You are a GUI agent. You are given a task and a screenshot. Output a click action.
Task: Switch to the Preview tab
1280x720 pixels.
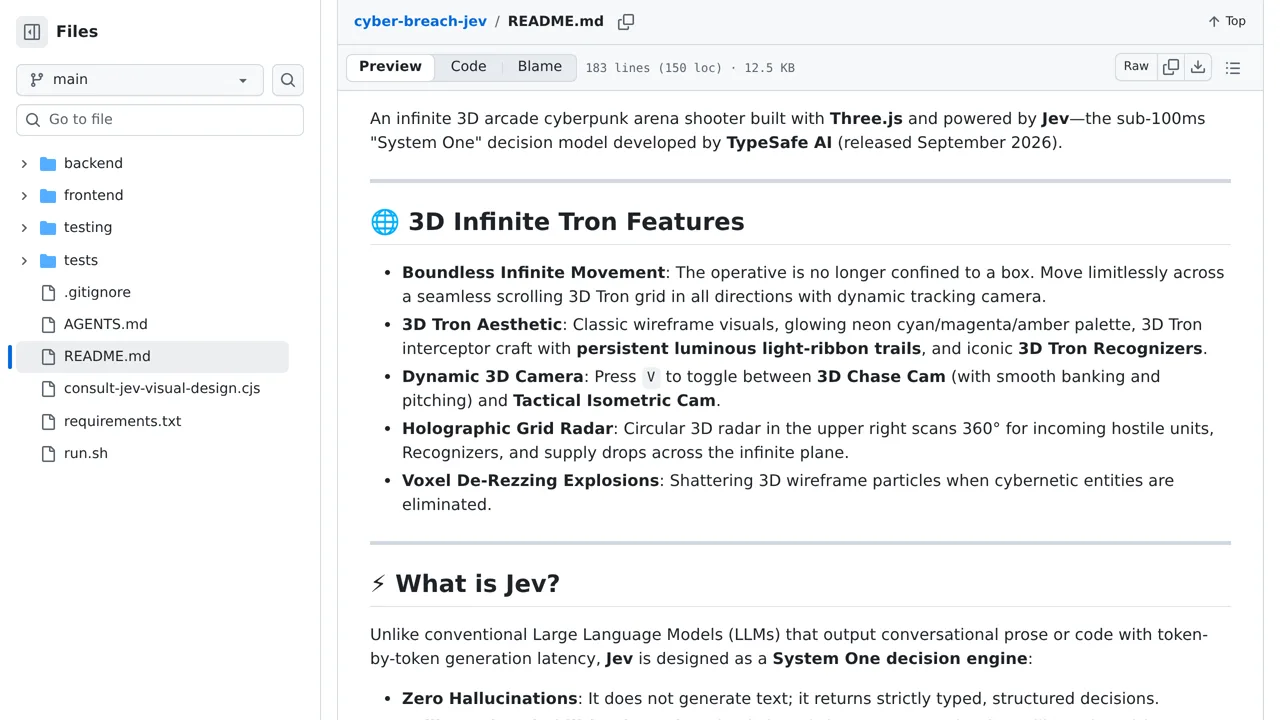390,67
